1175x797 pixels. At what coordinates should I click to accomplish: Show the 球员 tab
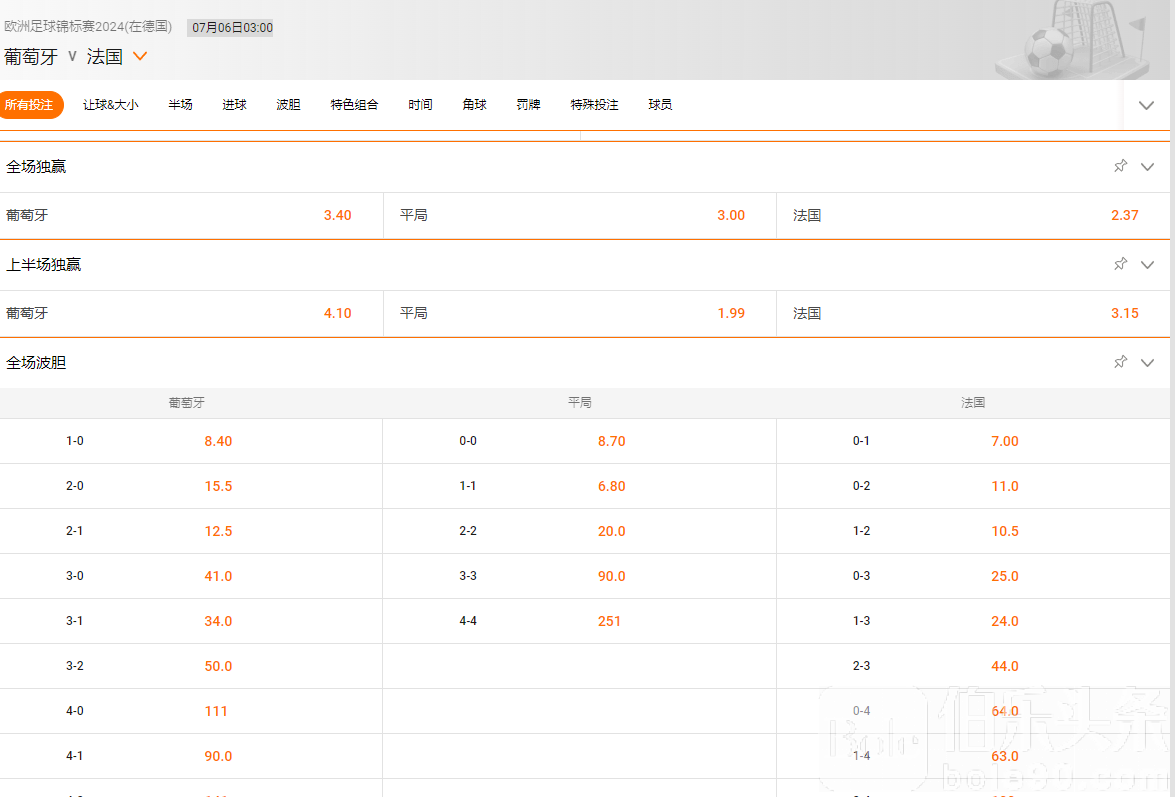pyautogui.click(x=660, y=105)
